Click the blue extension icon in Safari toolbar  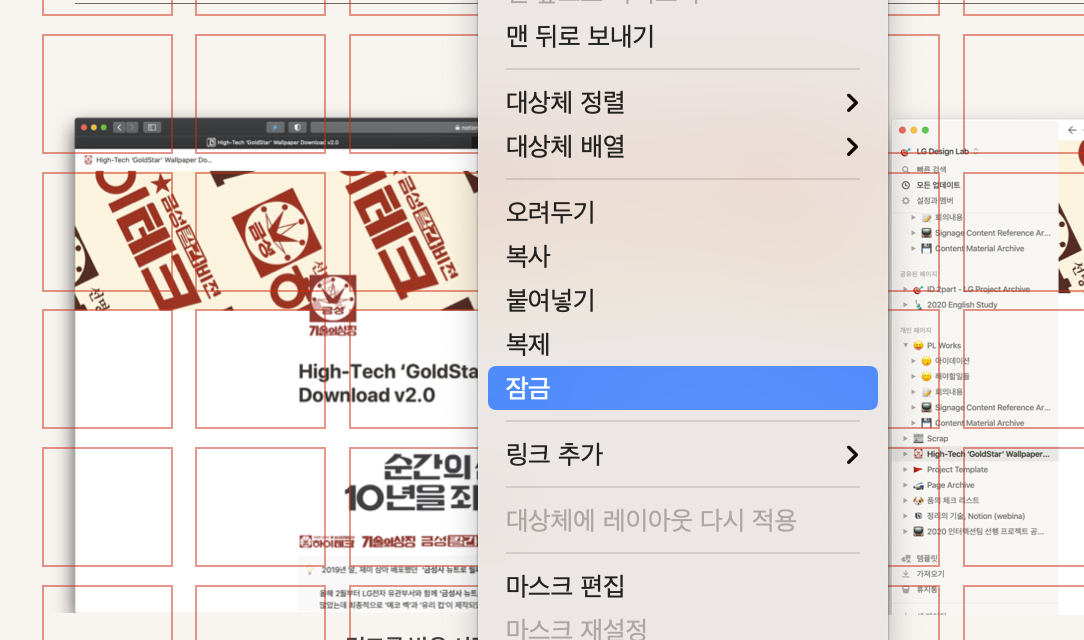pos(275,127)
